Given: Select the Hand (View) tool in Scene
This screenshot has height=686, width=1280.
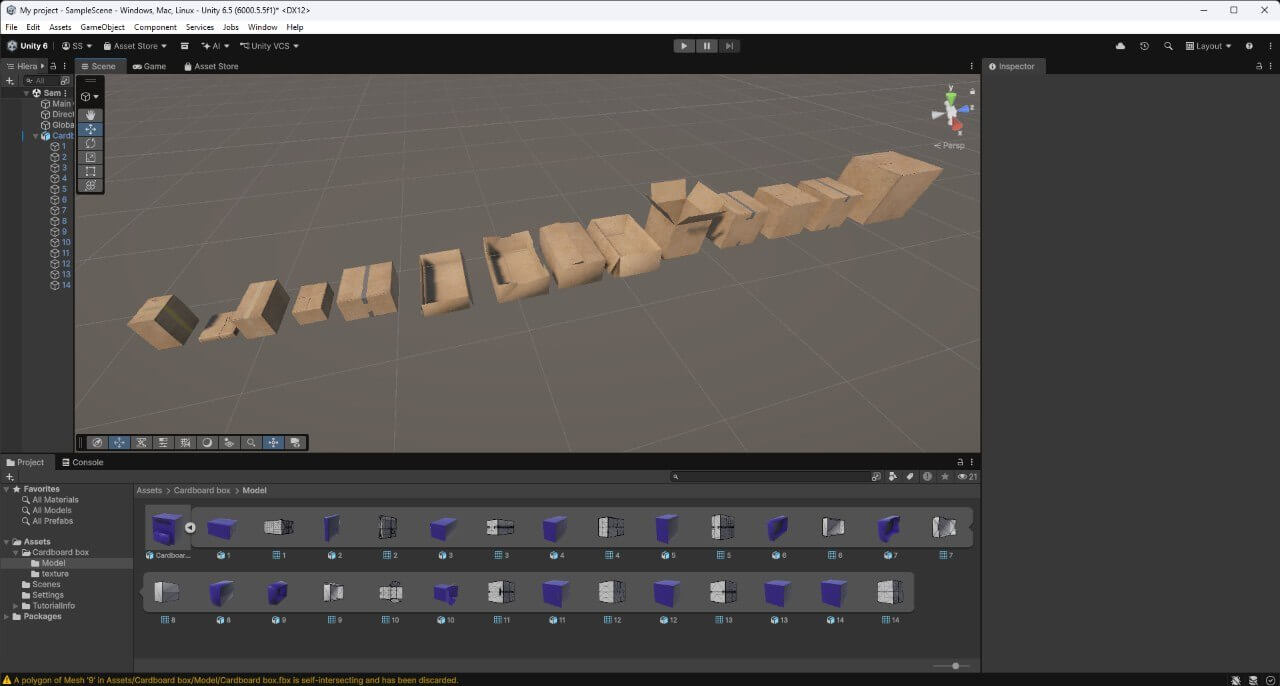Looking at the screenshot, I should pos(90,115).
